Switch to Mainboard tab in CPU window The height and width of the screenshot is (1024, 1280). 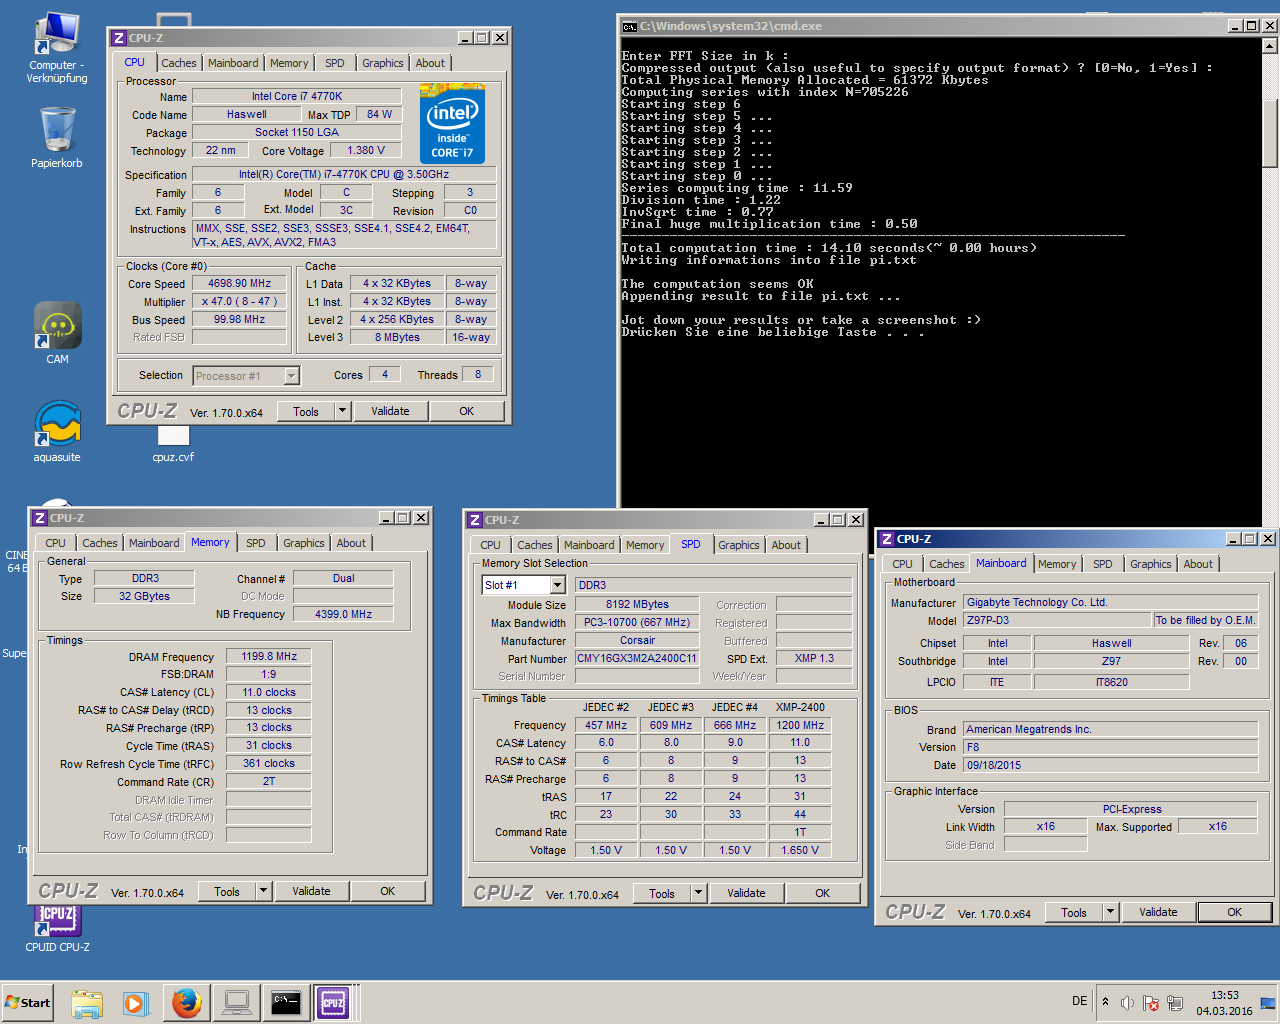233,63
